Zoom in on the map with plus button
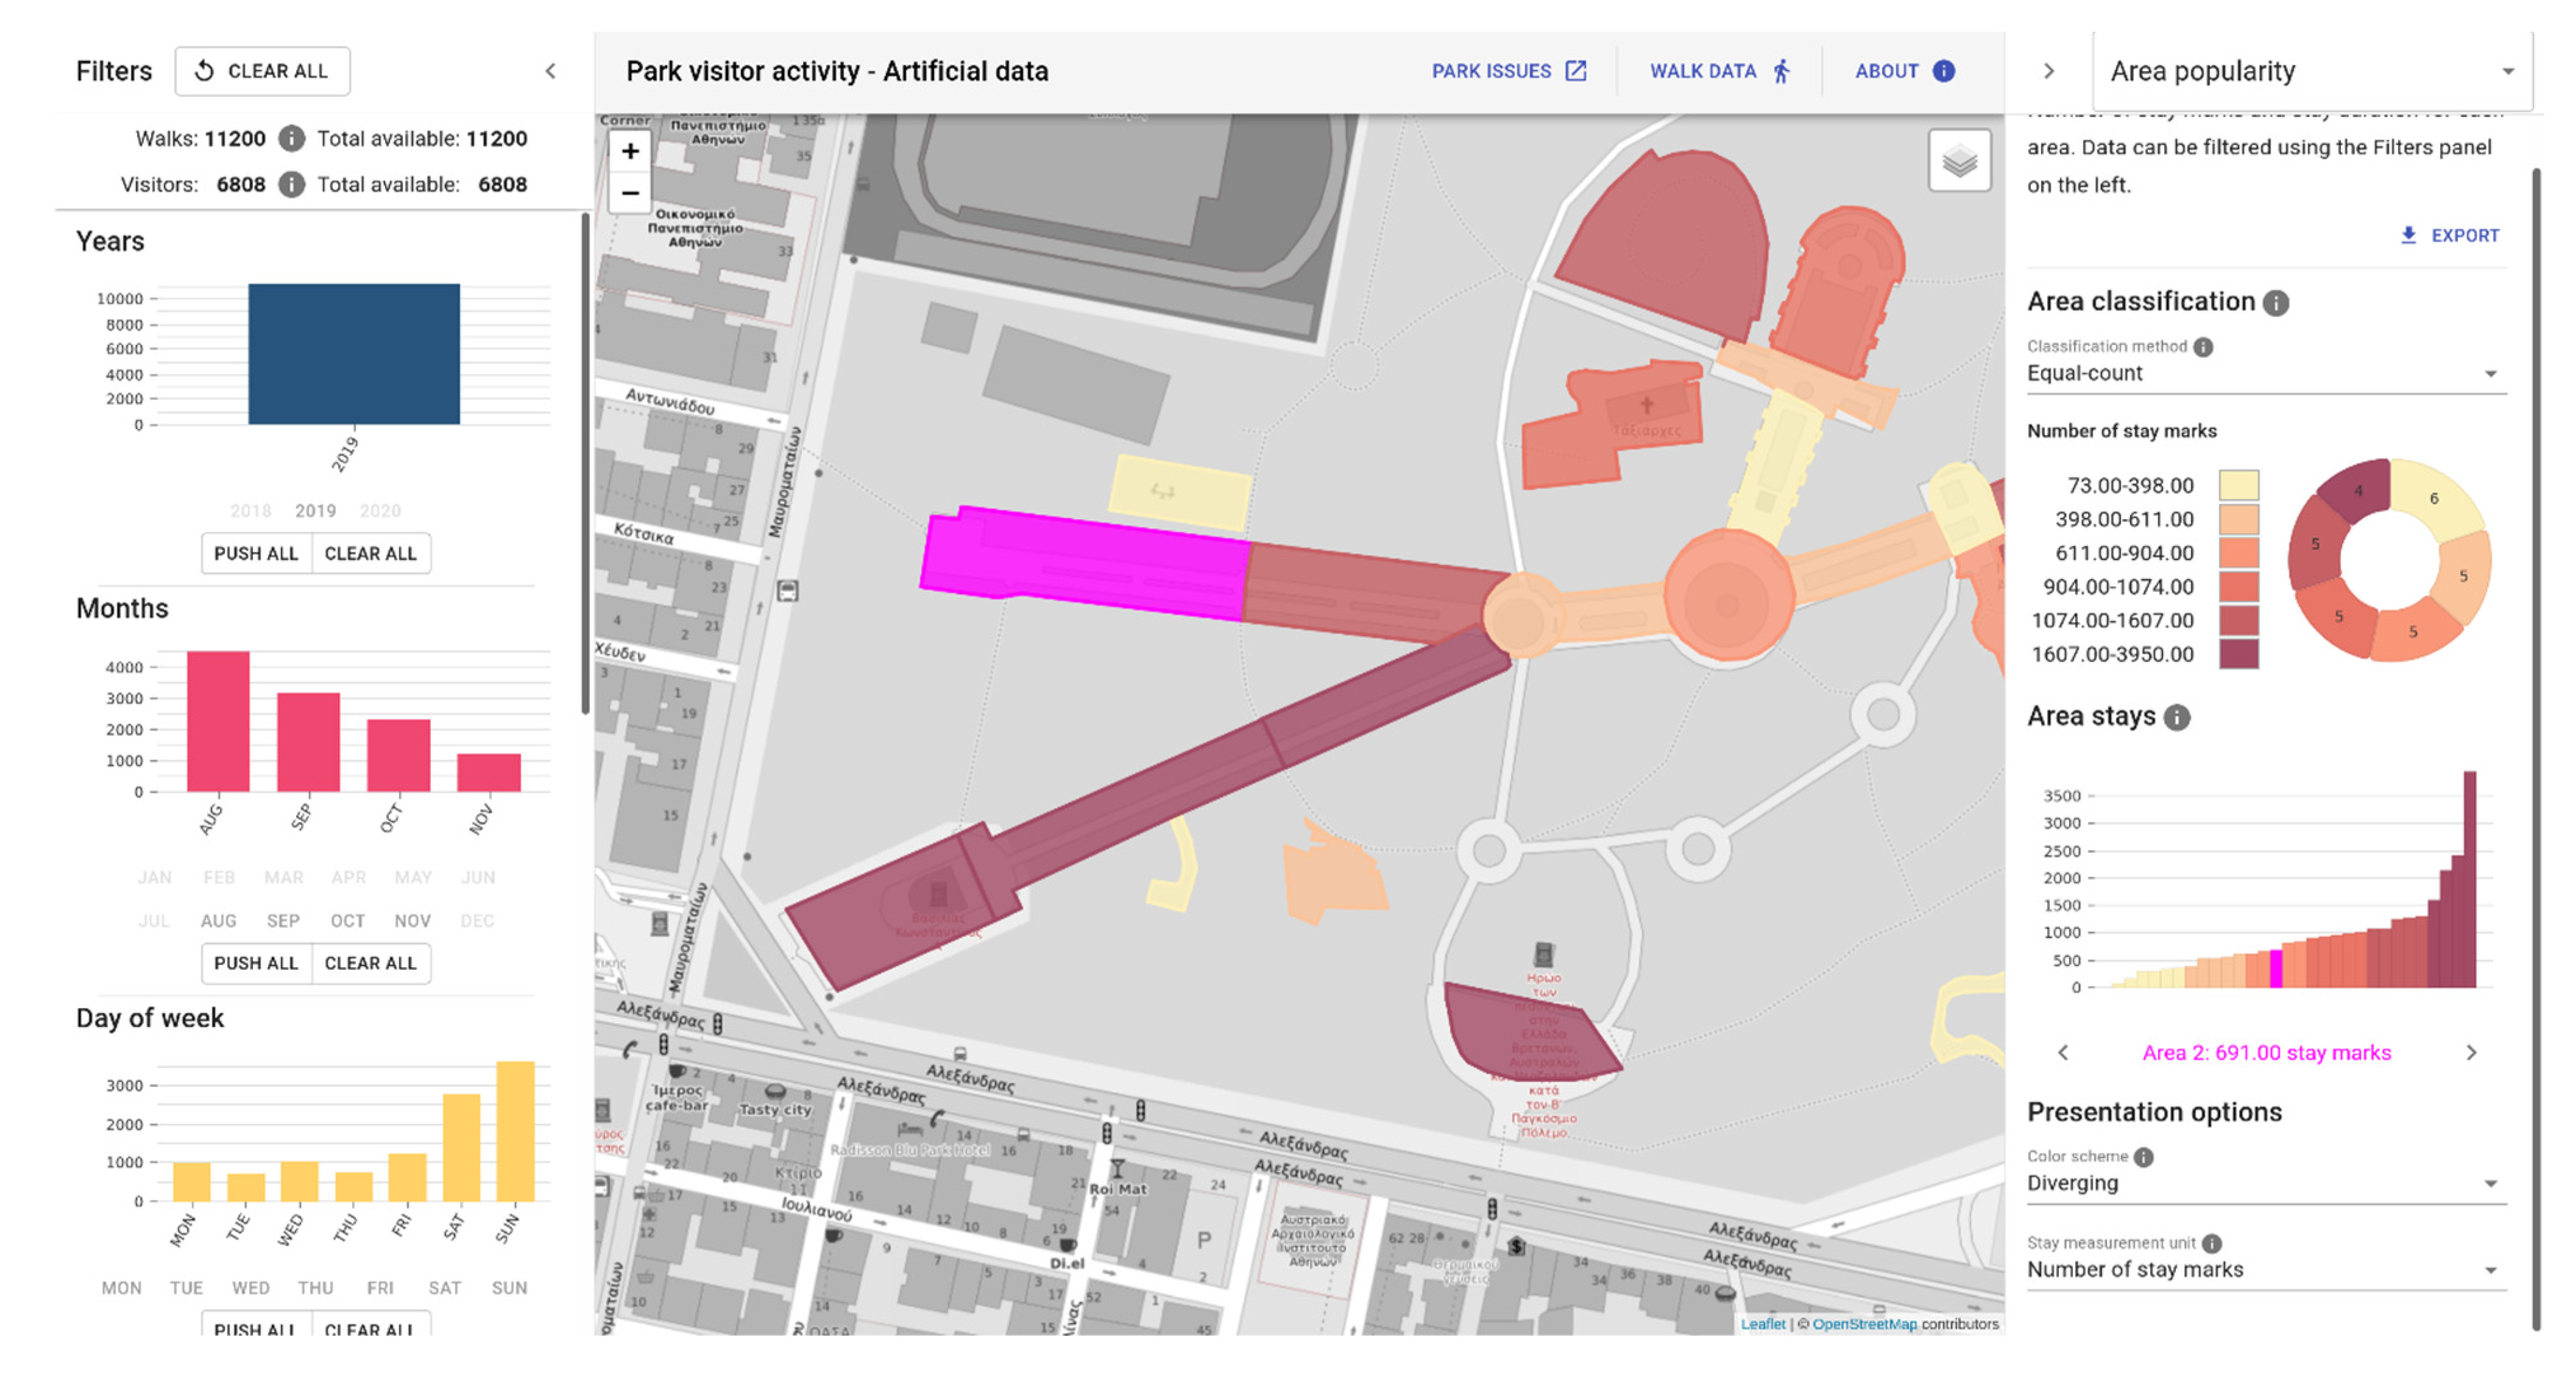This screenshot has height=1376, width=2576. (x=631, y=150)
